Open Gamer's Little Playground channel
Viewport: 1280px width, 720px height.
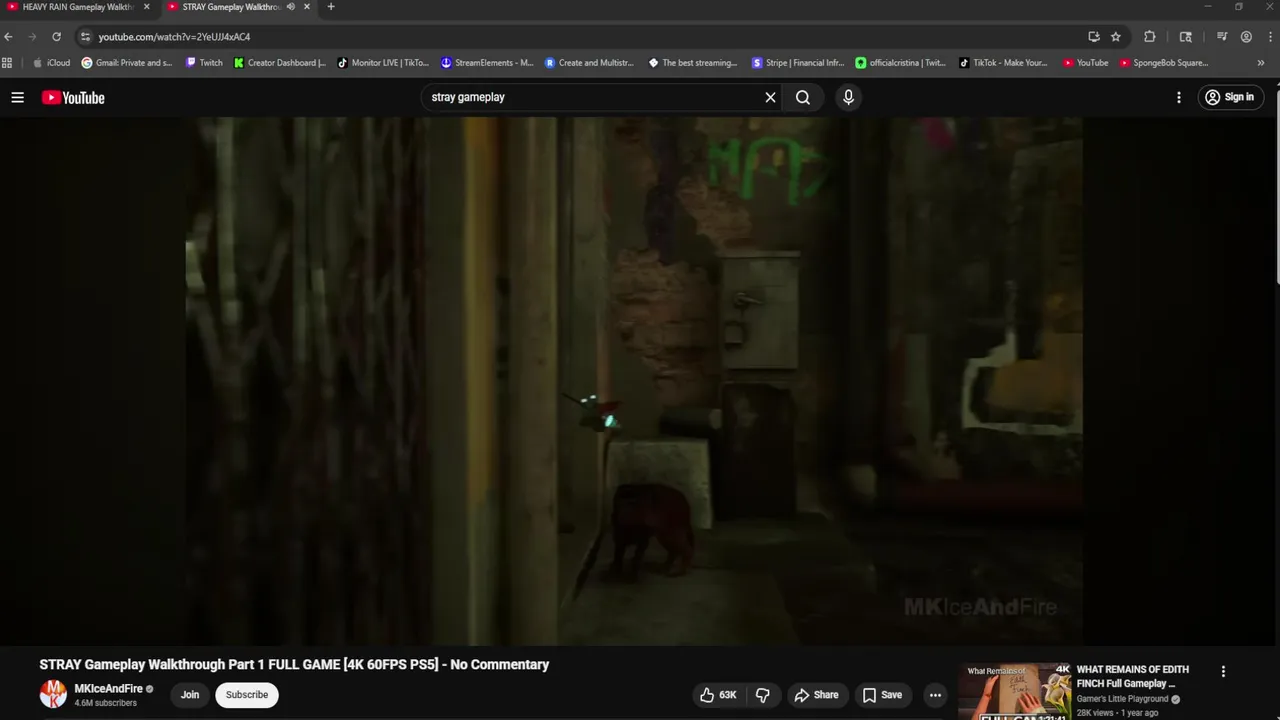click(1123, 699)
